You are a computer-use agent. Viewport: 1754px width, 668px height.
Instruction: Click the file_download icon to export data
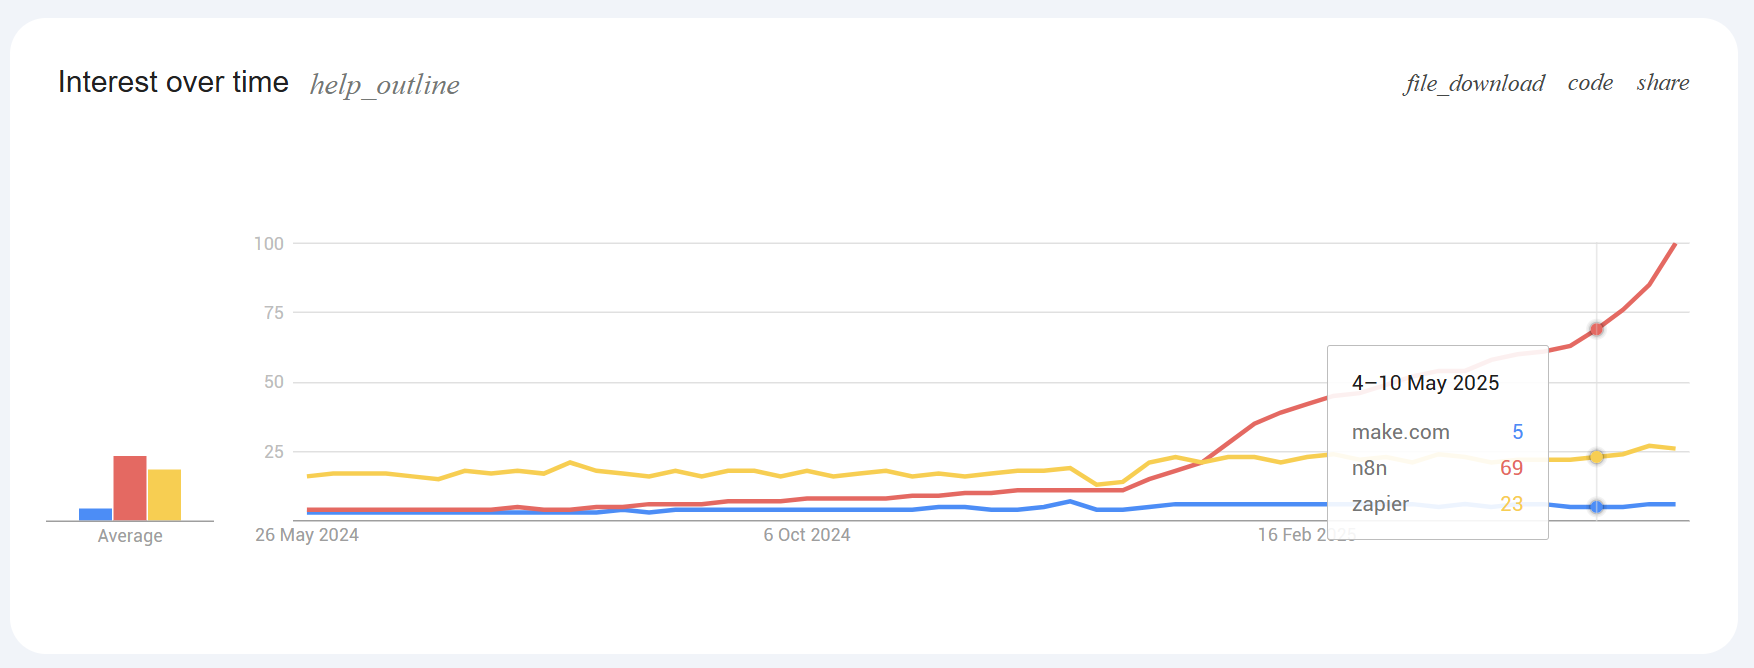pyautogui.click(x=1473, y=84)
